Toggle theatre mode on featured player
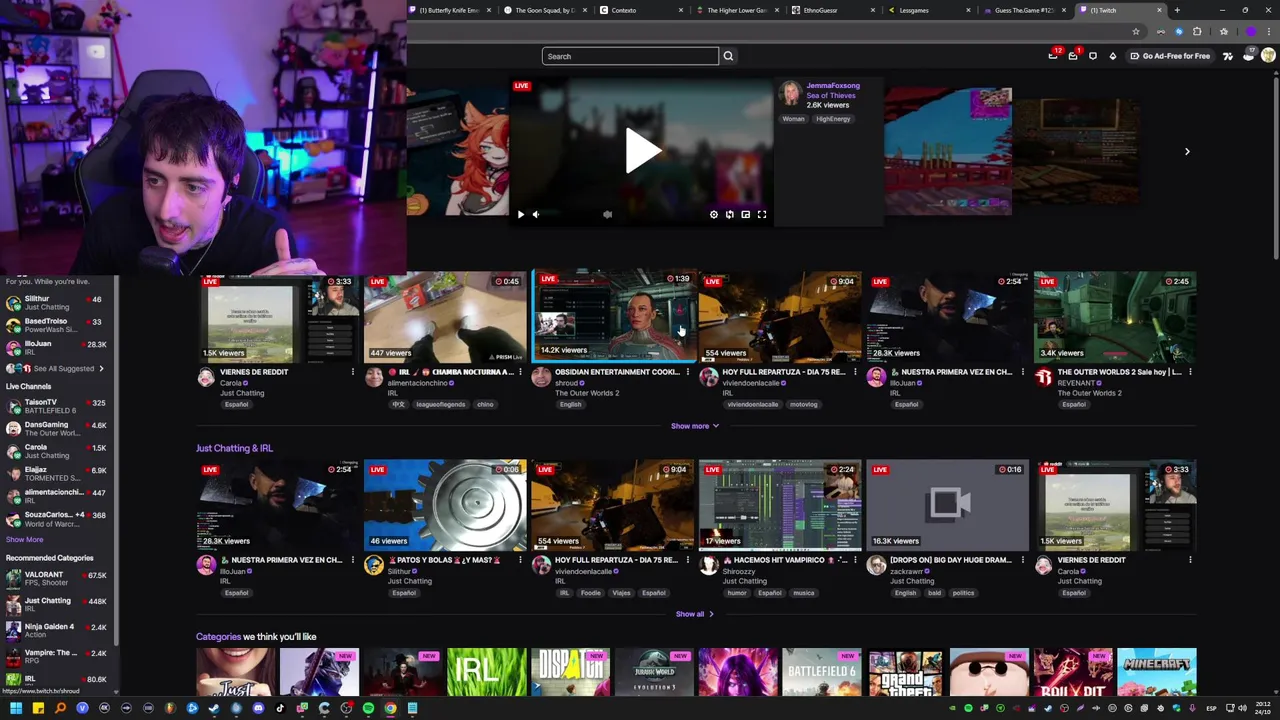This screenshot has height=720, width=1280. point(745,214)
